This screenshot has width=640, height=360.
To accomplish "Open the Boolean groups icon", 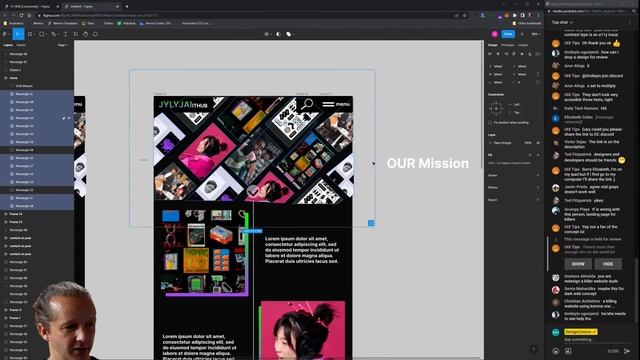I will click(x=289, y=34).
